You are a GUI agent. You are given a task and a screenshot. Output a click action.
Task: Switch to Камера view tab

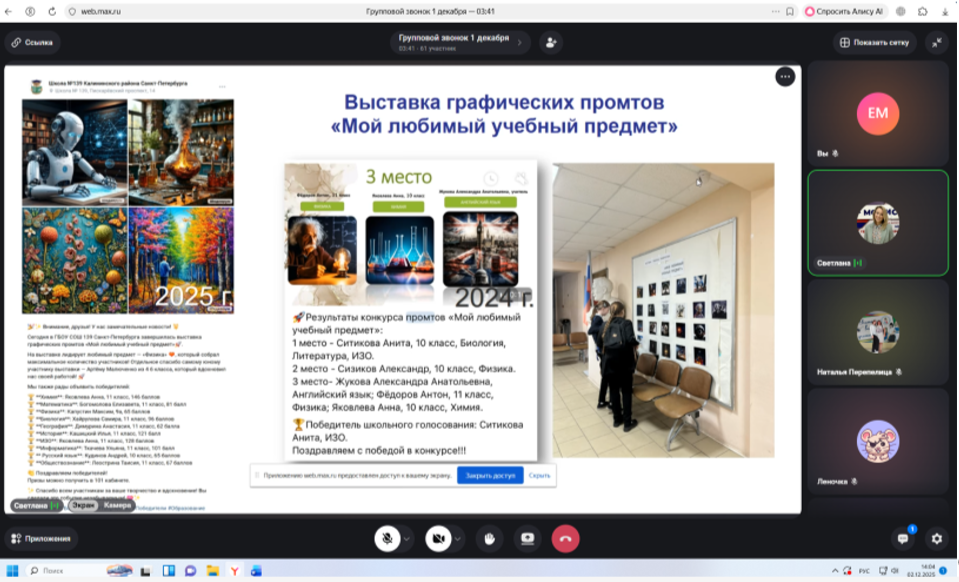(x=117, y=506)
